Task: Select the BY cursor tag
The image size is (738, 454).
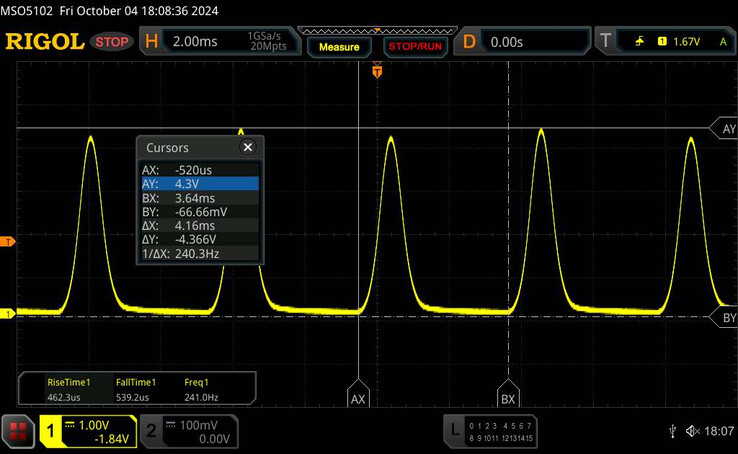Action: tap(723, 317)
